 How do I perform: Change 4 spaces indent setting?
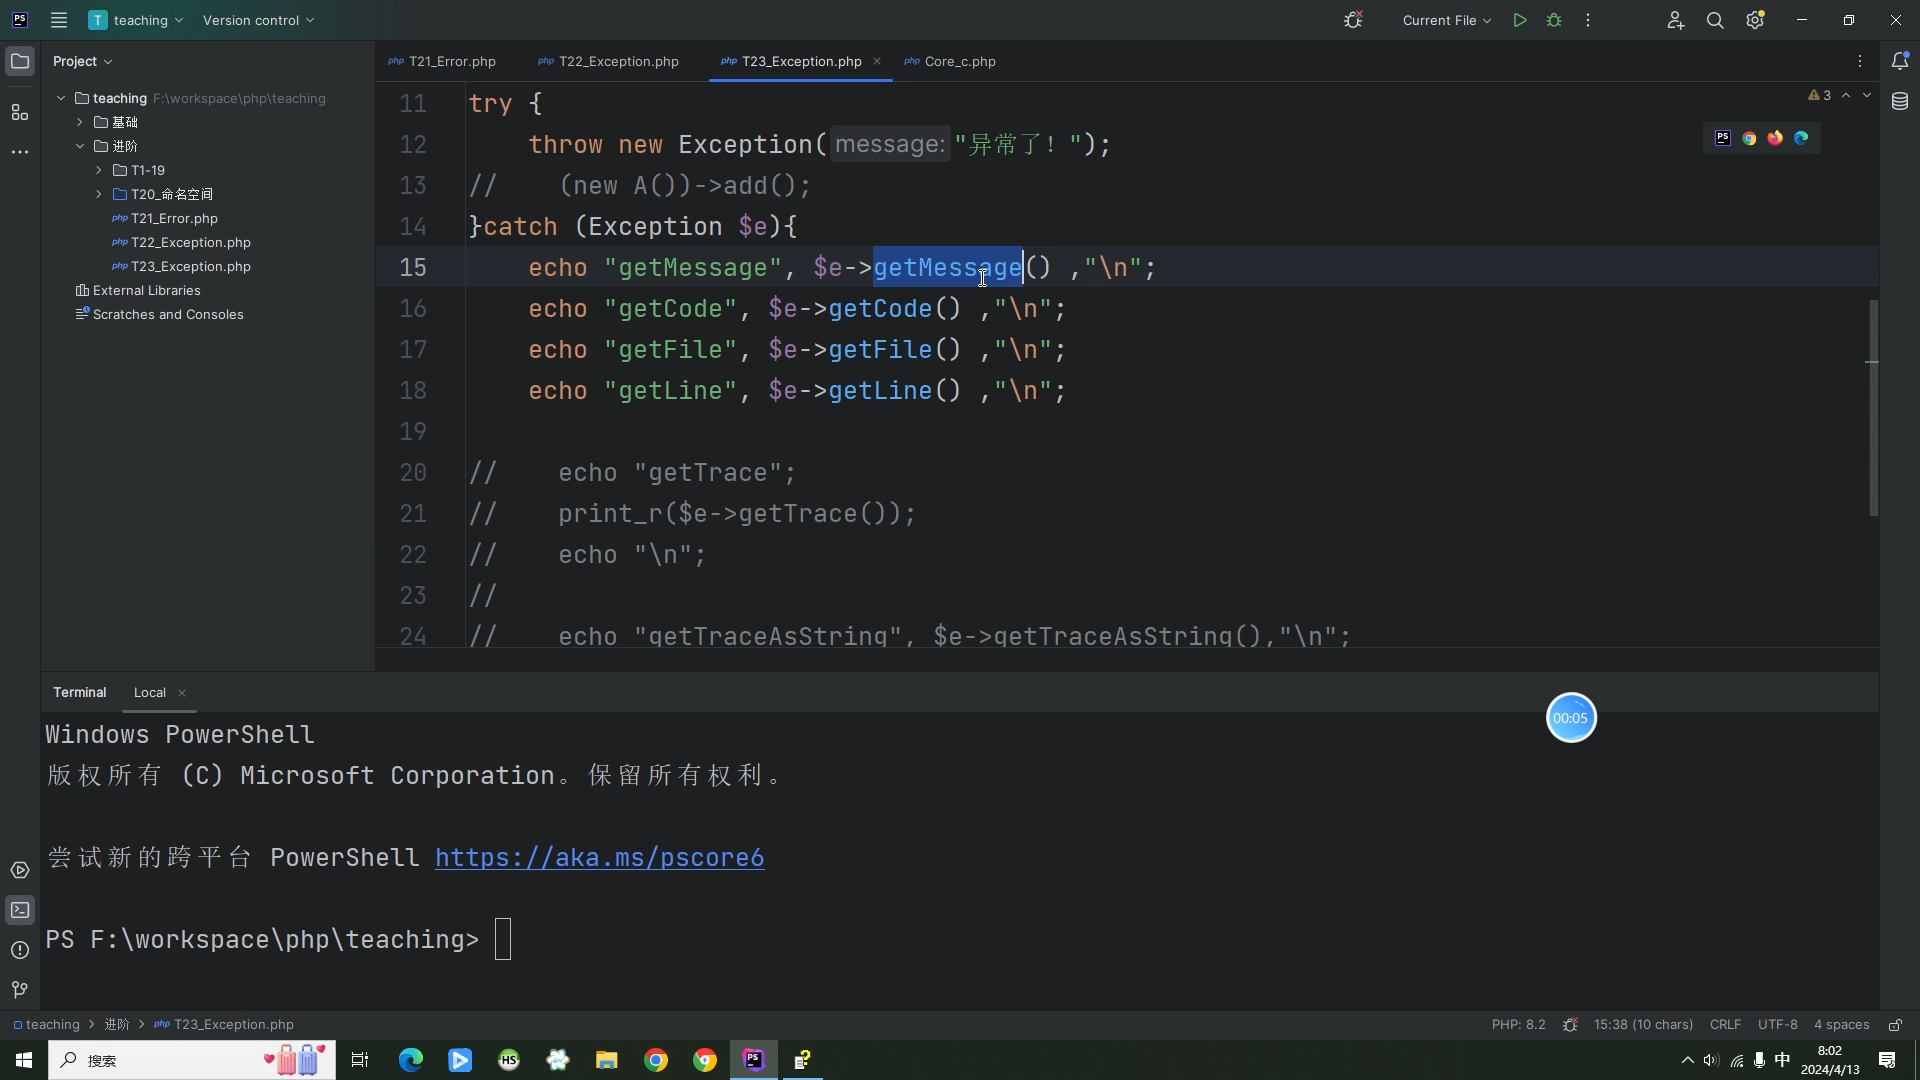click(x=1841, y=1025)
